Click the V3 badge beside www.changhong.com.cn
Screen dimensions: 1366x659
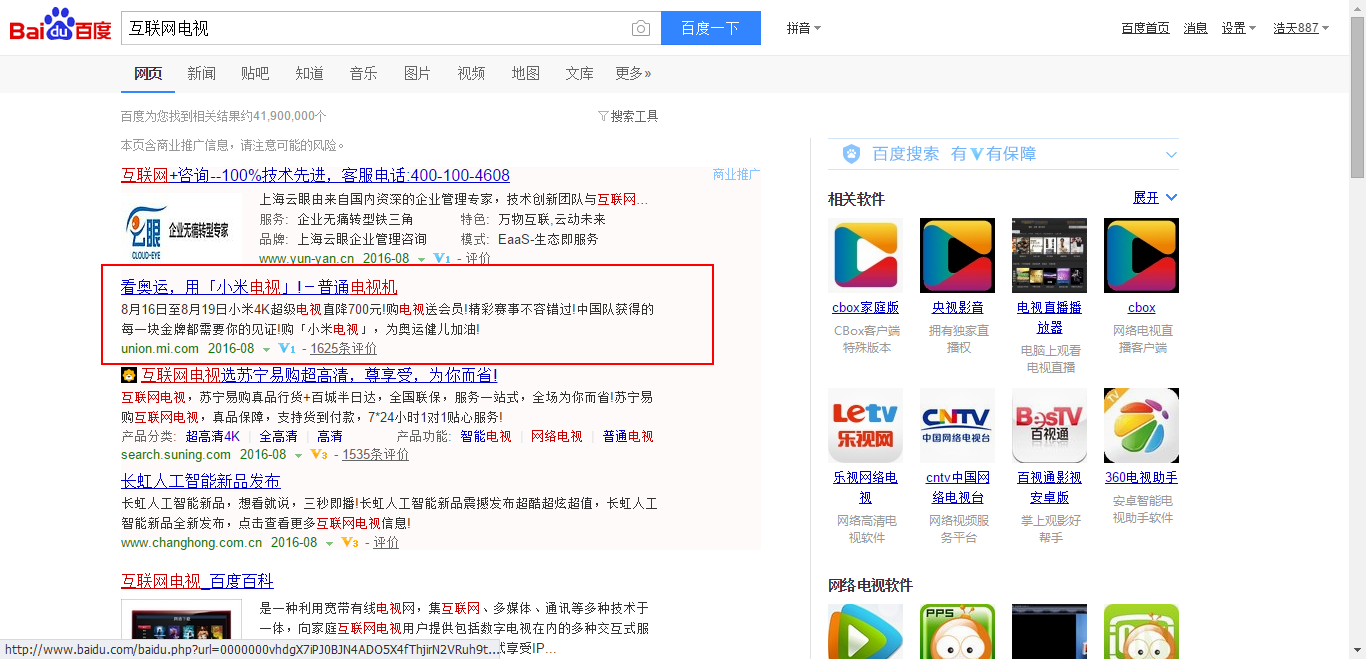[350, 543]
